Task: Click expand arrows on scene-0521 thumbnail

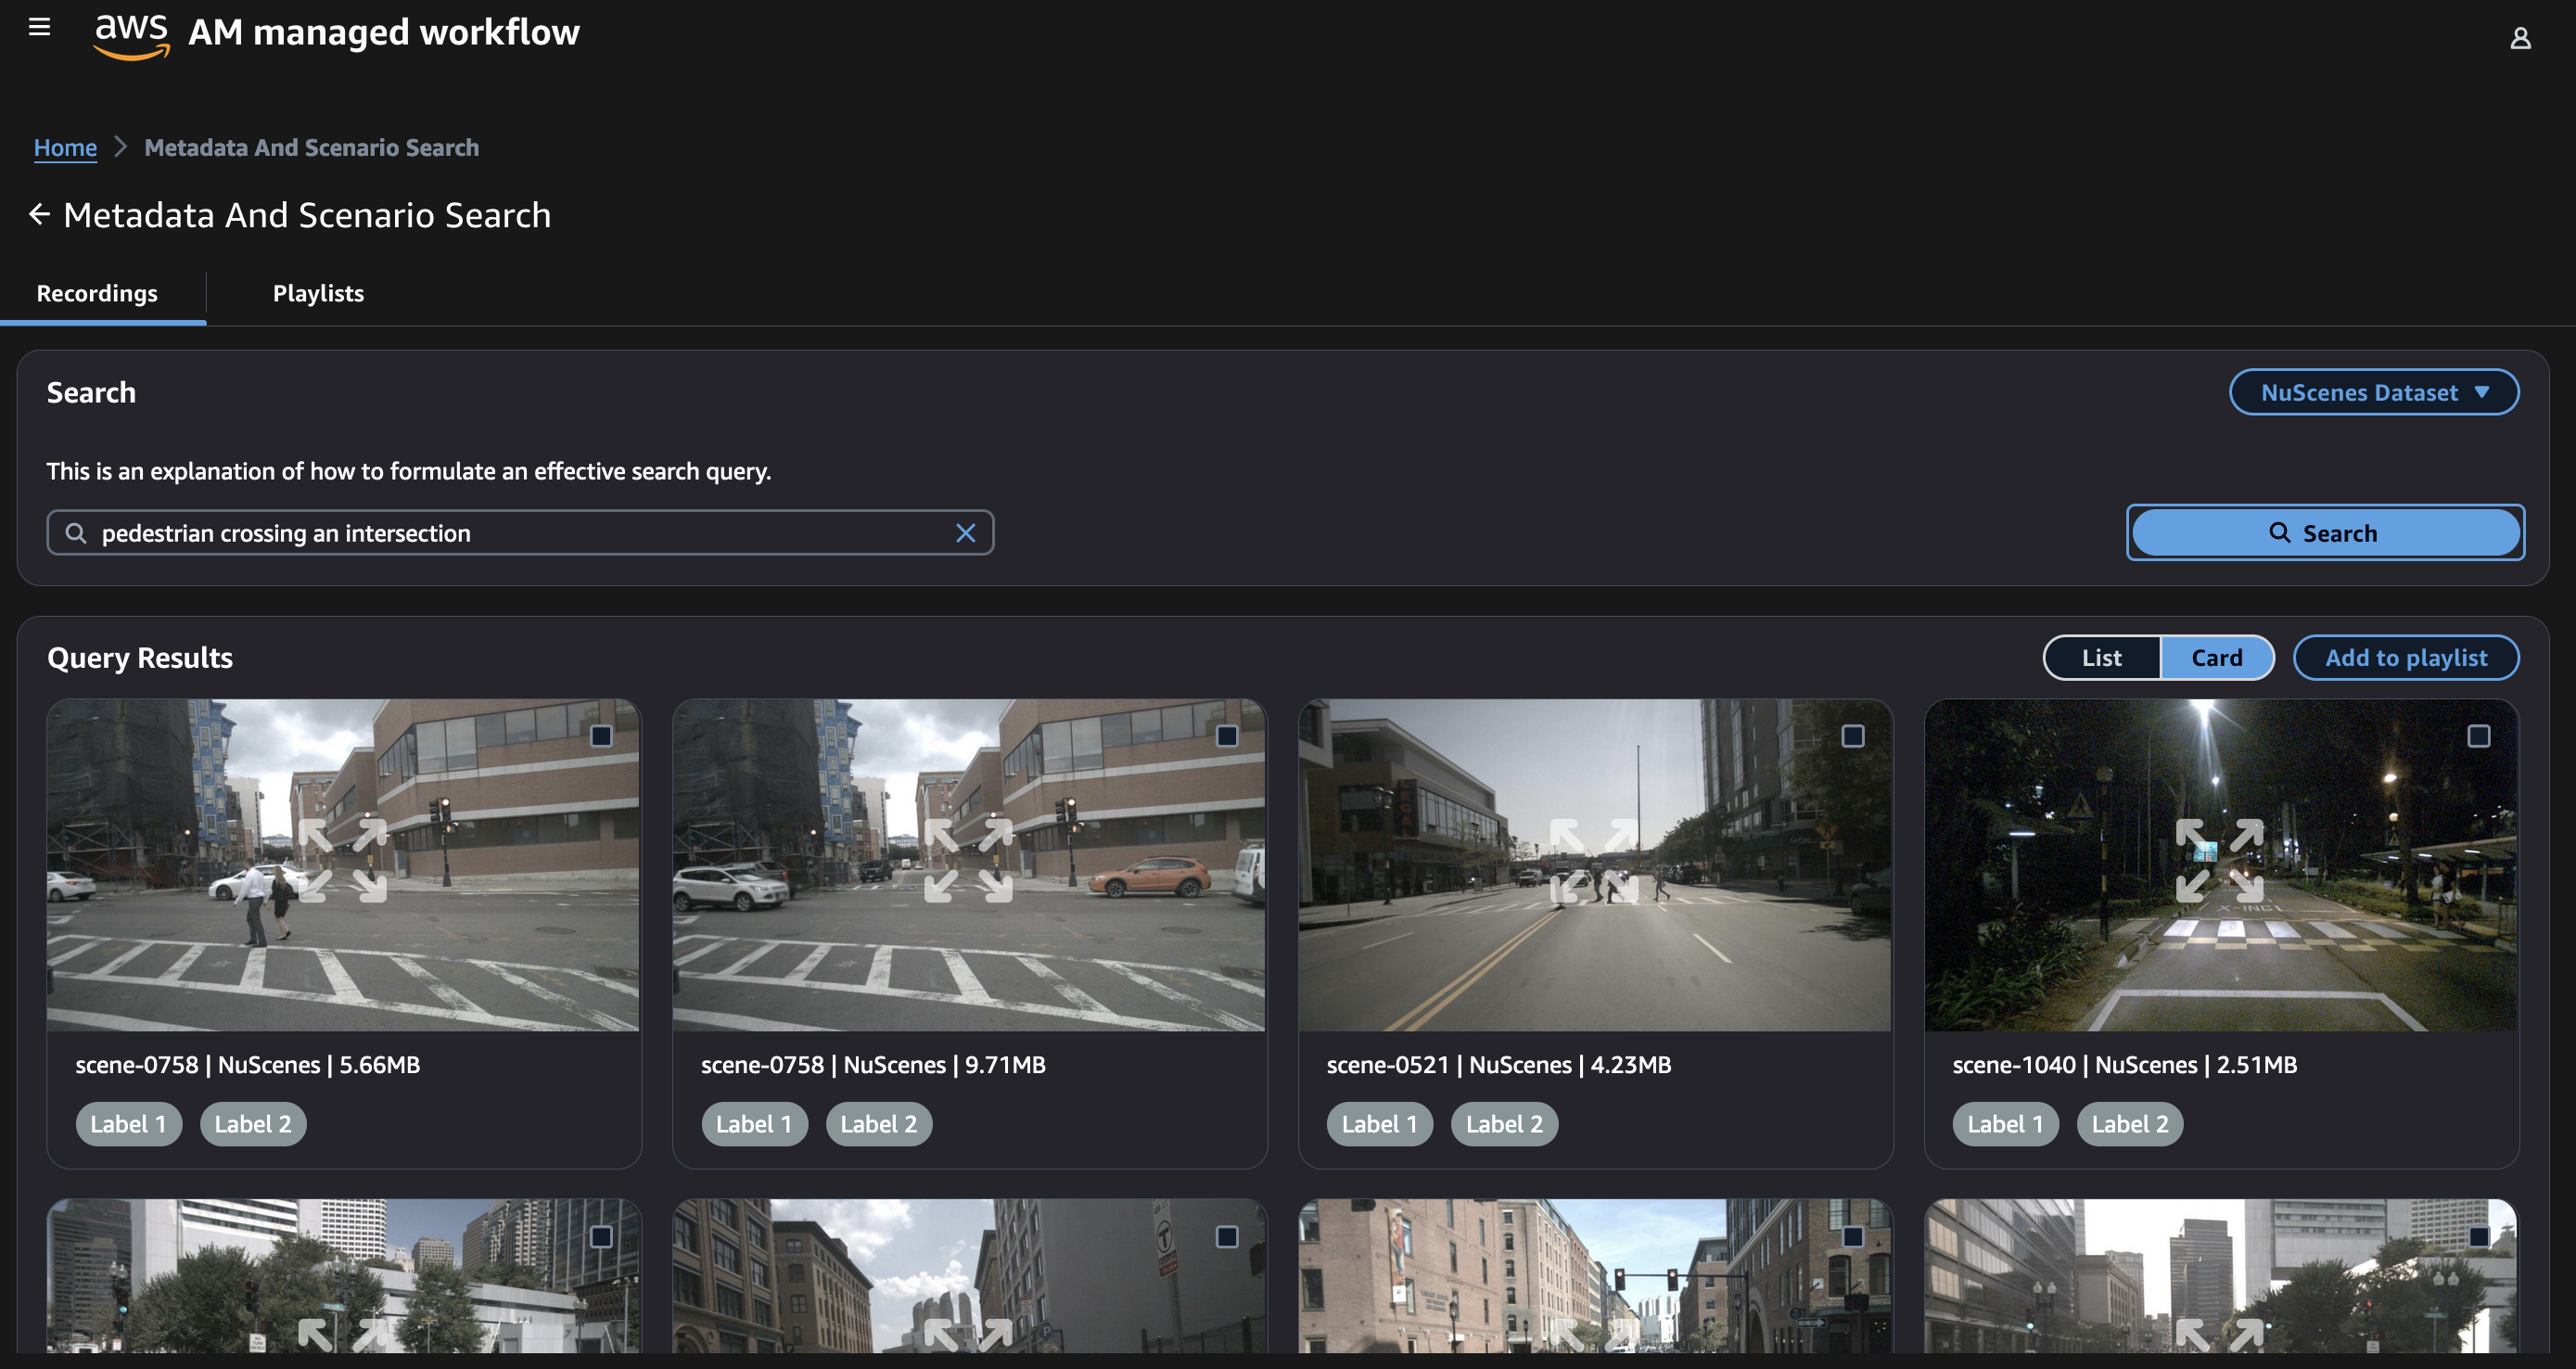Action: 1594,861
